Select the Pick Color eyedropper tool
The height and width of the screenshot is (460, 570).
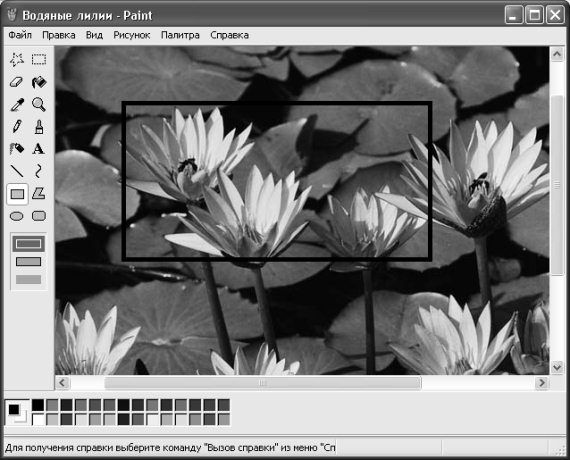17,105
